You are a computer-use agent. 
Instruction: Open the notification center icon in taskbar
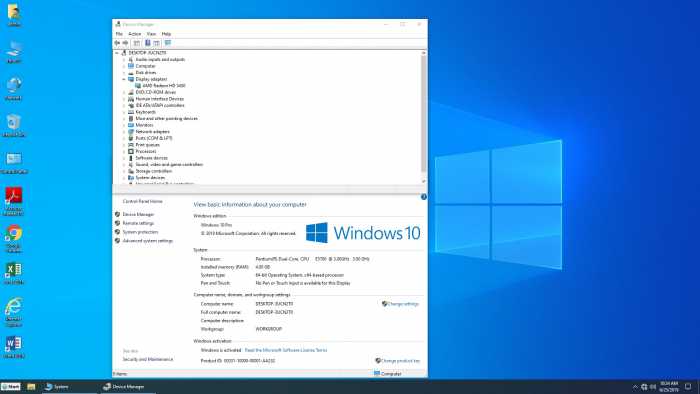tap(688, 386)
